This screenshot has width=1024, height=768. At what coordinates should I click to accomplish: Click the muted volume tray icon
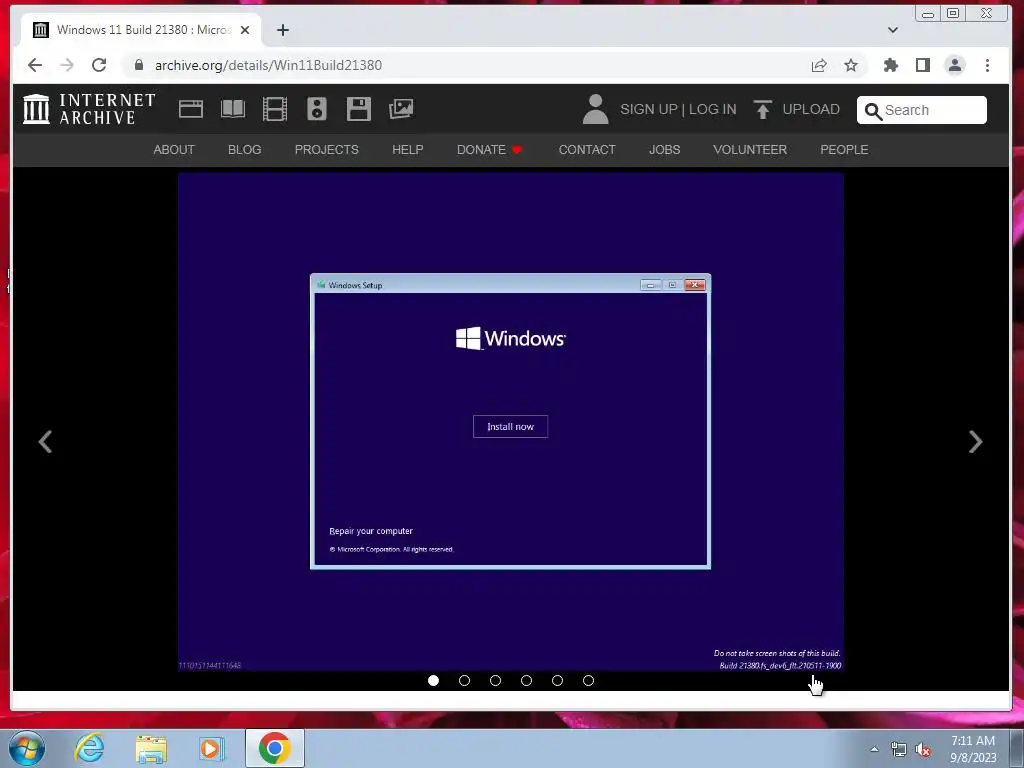pos(922,749)
